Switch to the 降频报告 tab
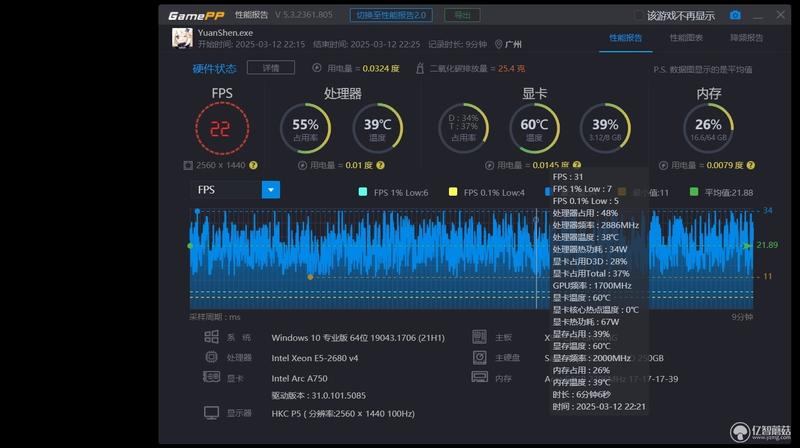Screen dimensions: 800x448 click(x=746, y=38)
